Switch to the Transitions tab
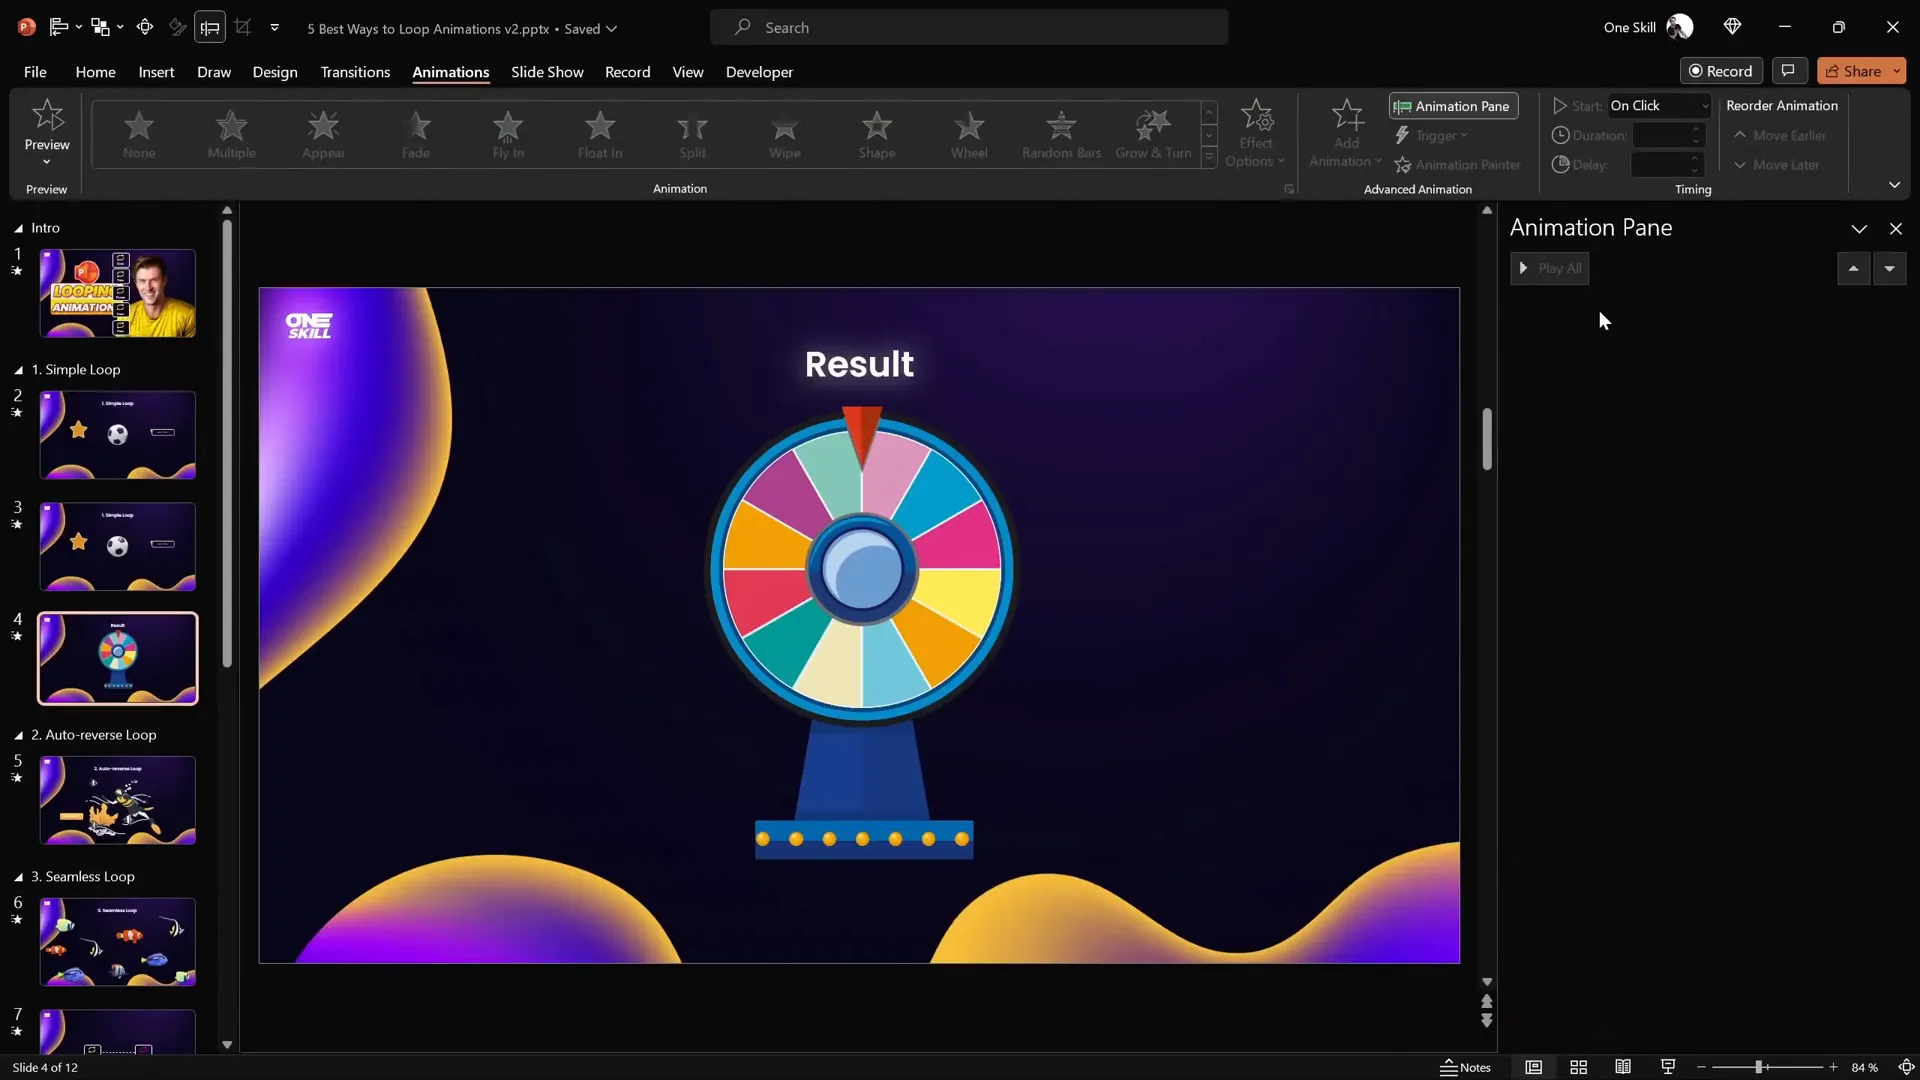Viewport: 1920px width, 1080px height. (x=355, y=72)
